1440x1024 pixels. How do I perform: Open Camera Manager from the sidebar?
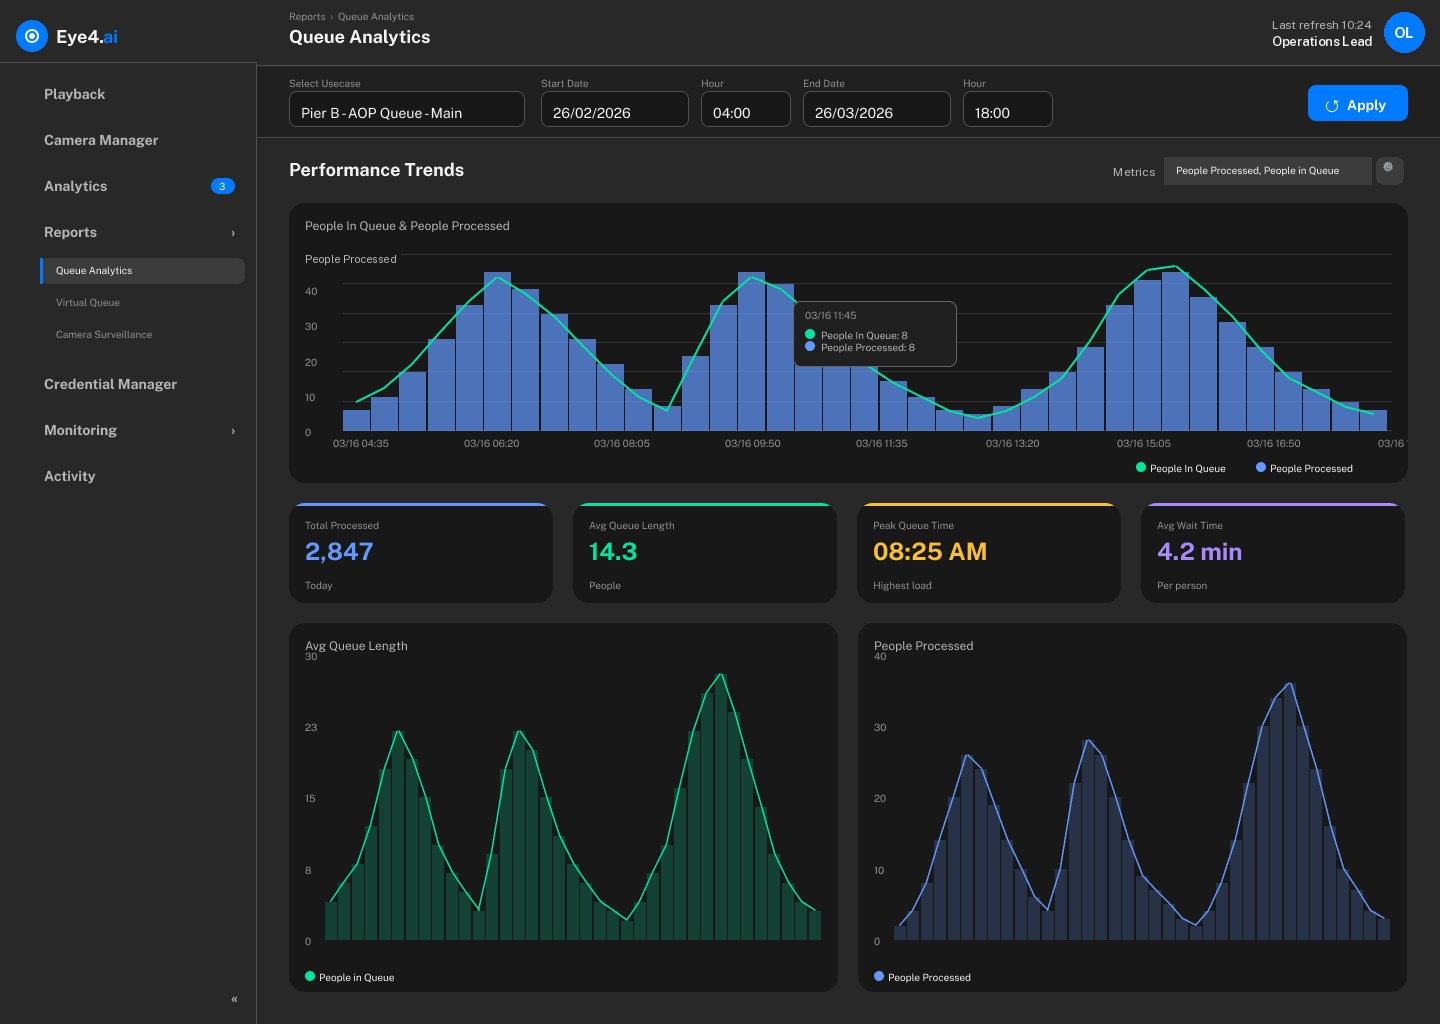(101, 140)
